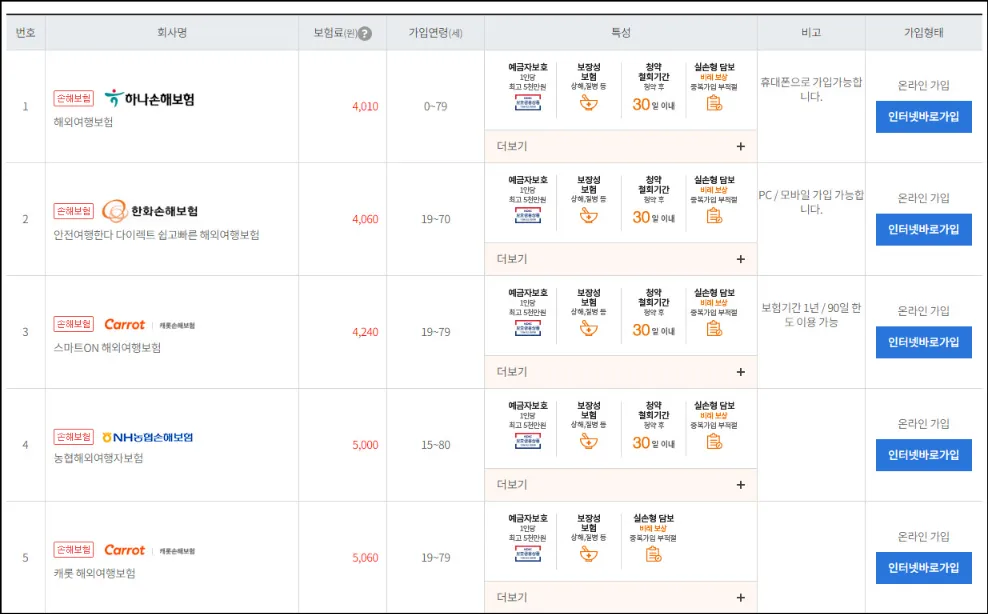Click the 30일 이내 withdrawal period in row 4

tap(653, 443)
